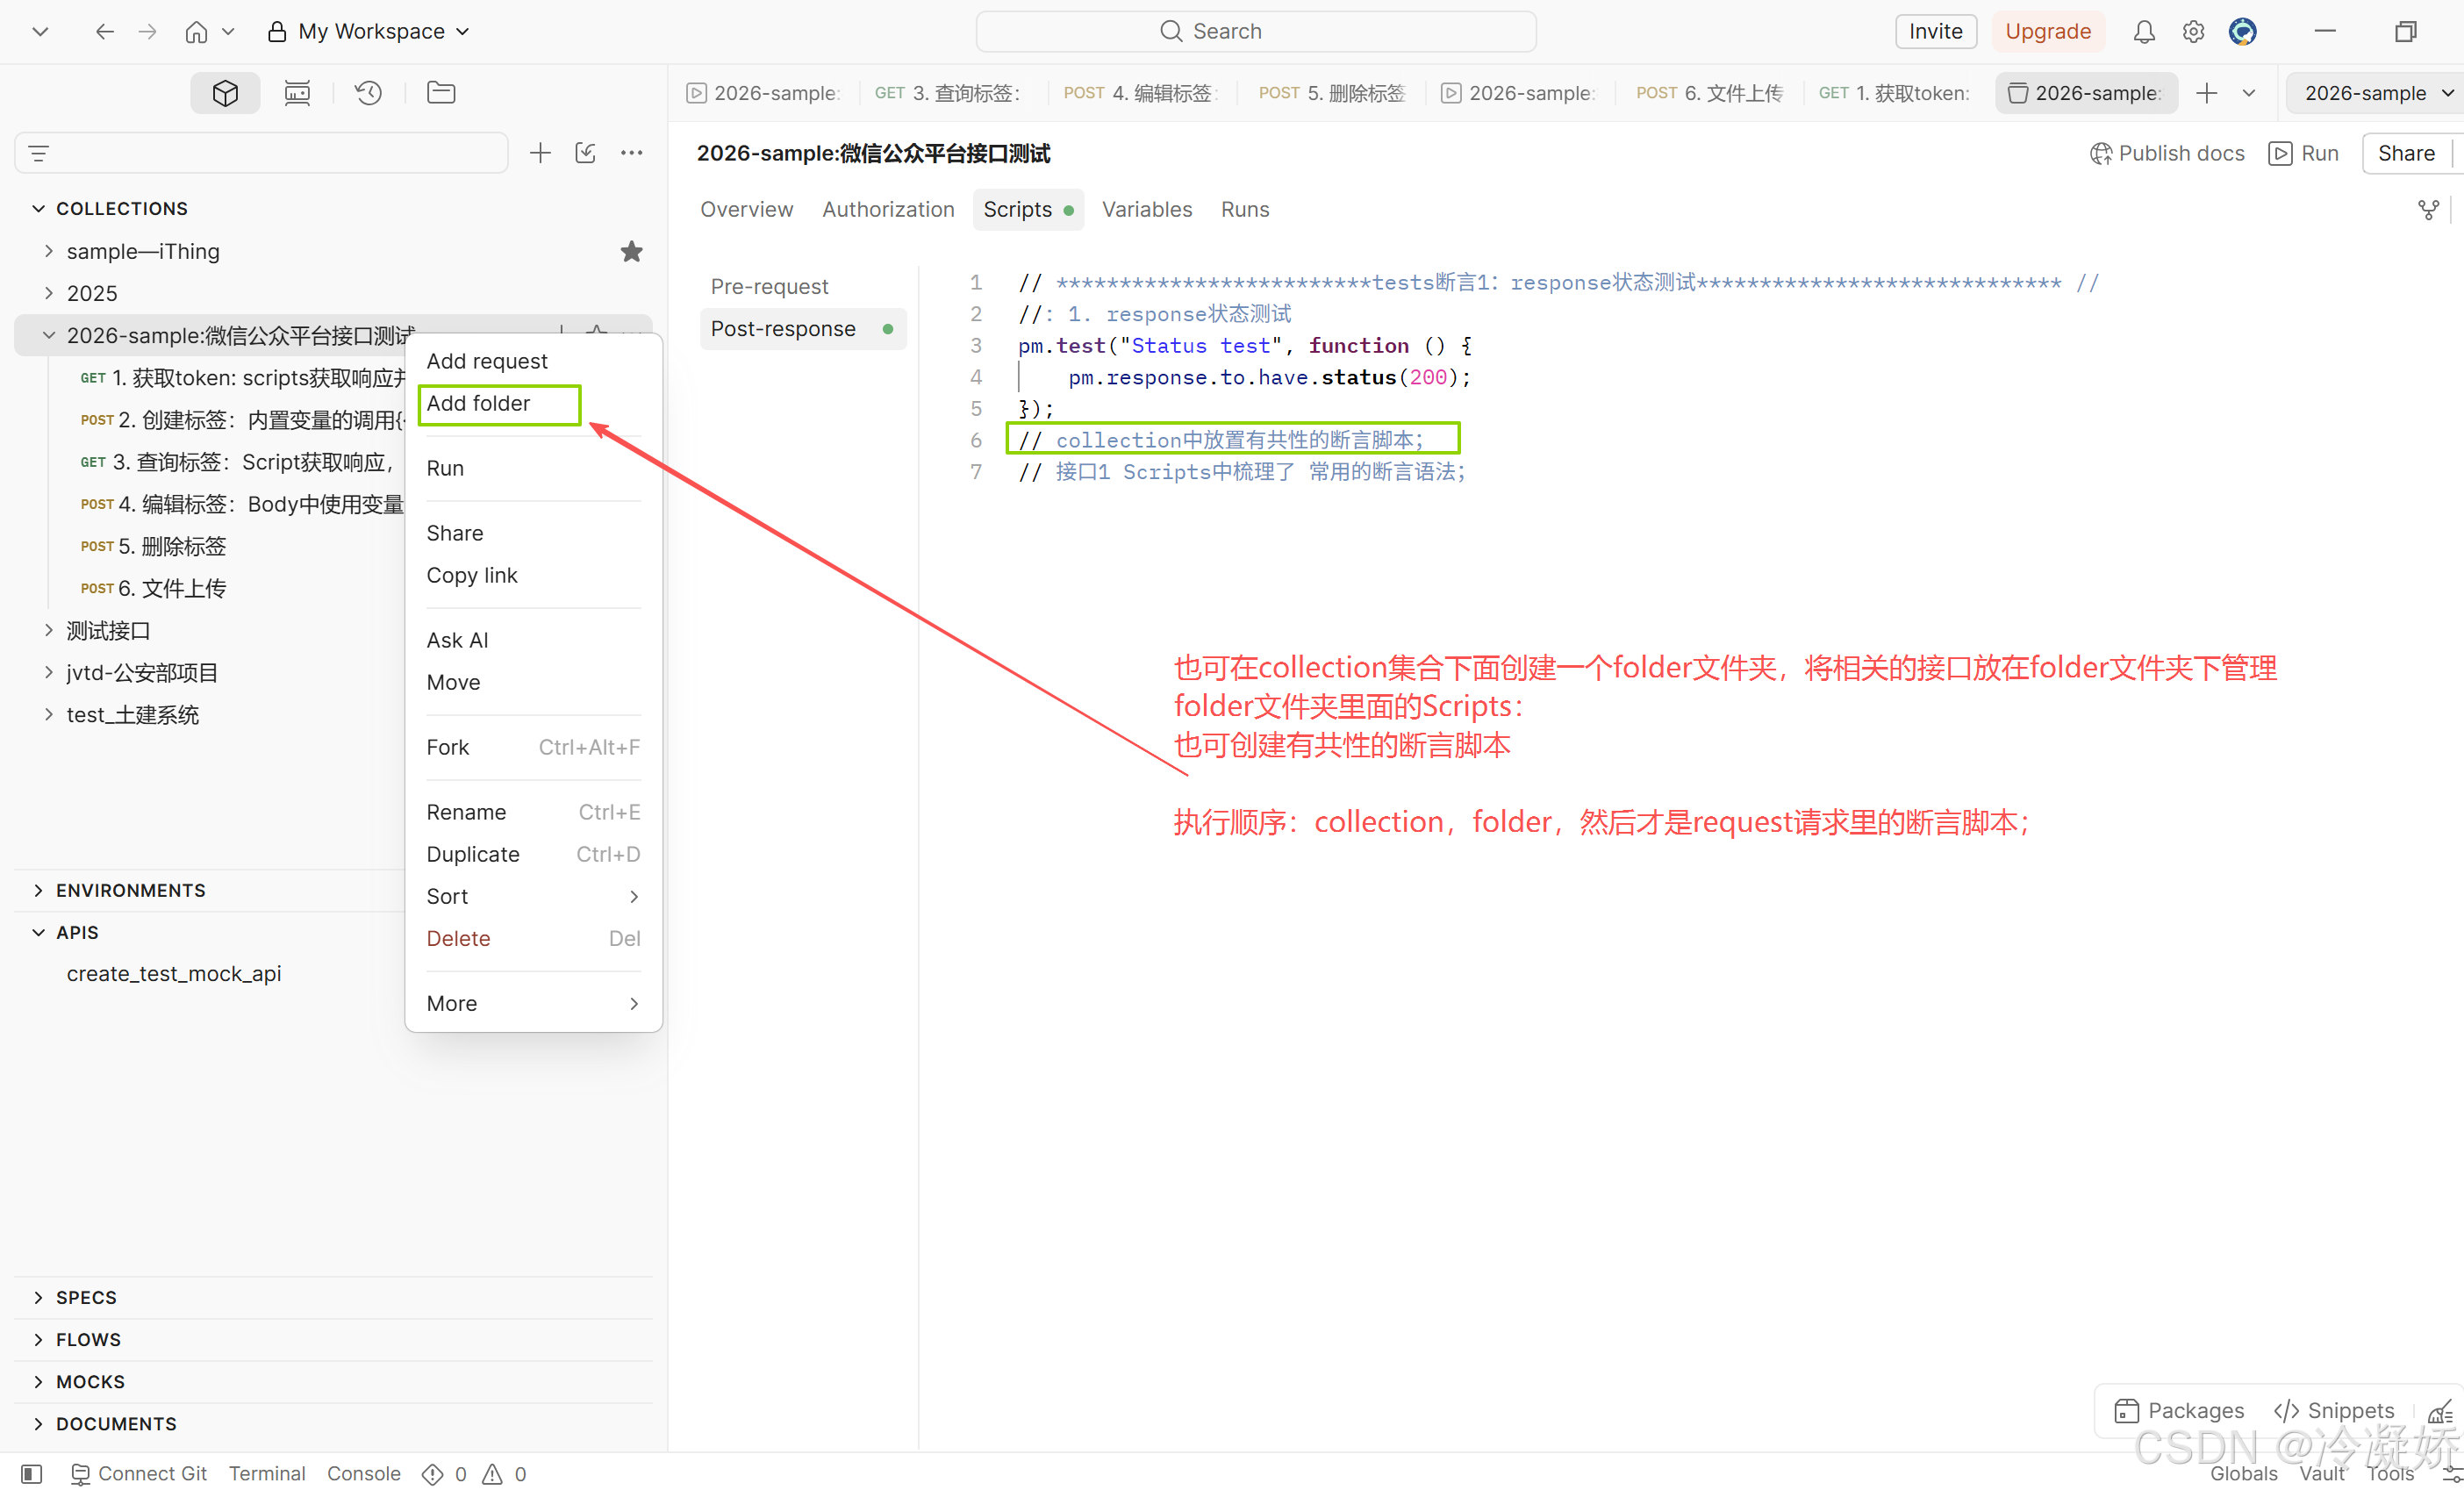Open create_test_mock_api item
2464x1490 pixels.
click(174, 973)
